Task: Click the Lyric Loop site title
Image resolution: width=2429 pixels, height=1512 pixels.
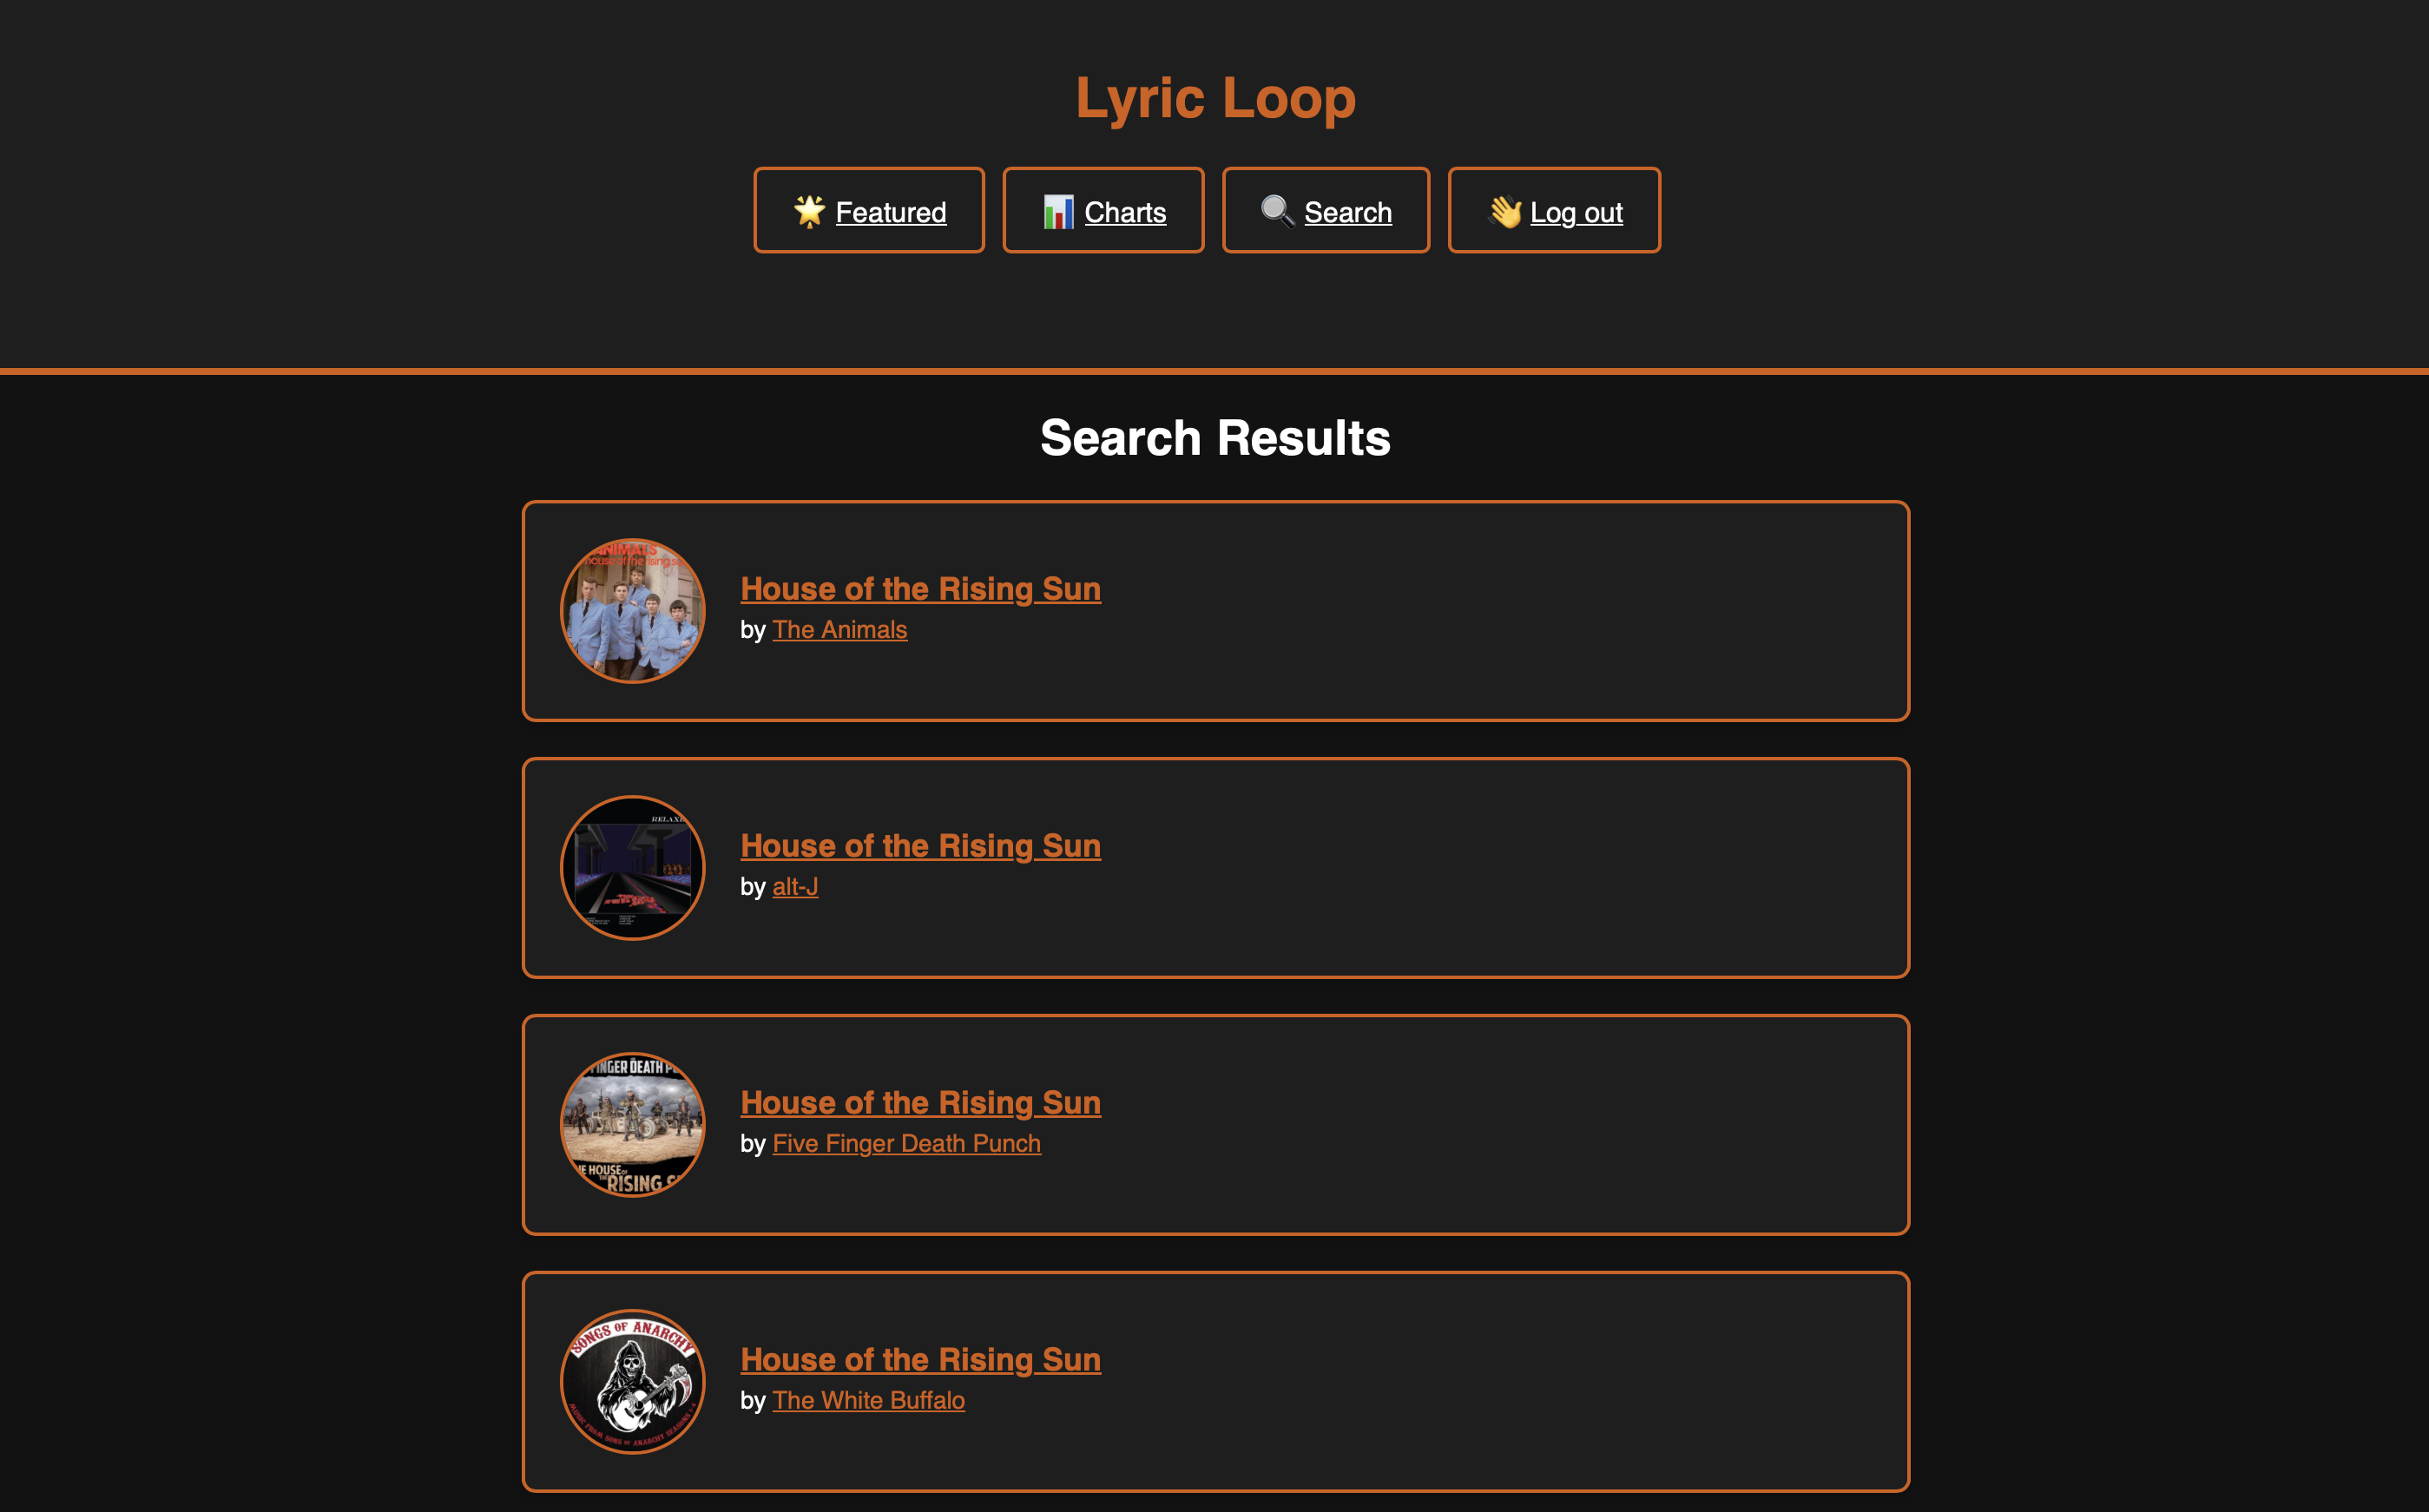Action: (x=1215, y=98)
